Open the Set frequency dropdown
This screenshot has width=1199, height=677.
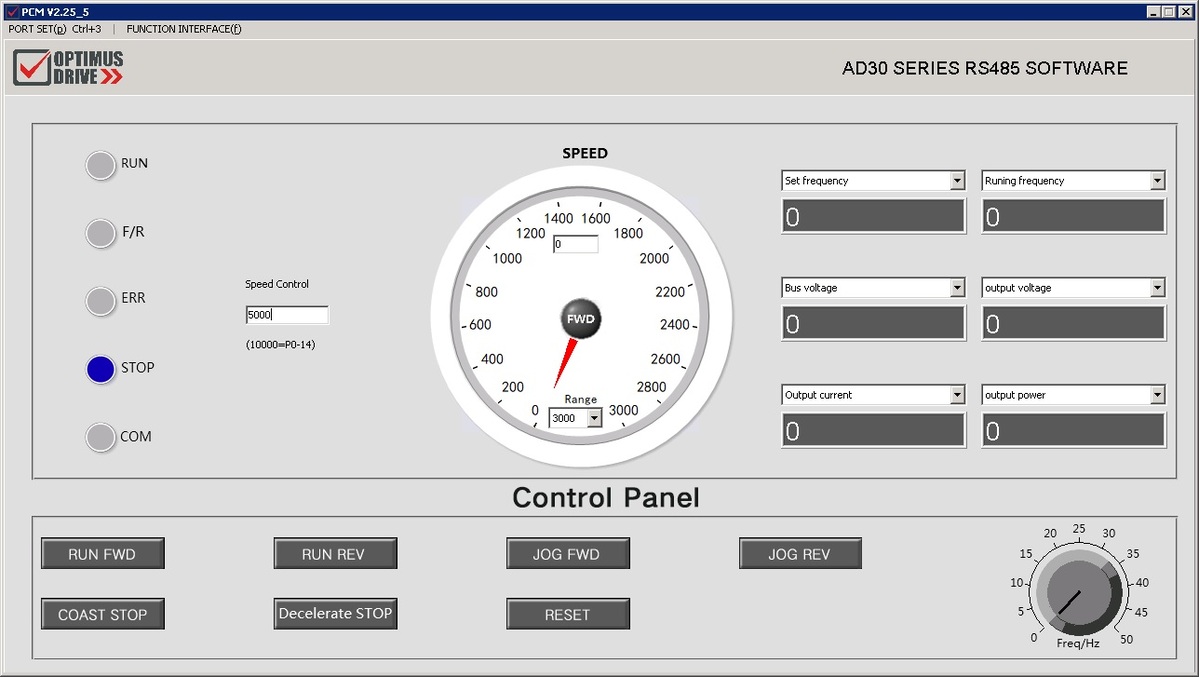tap(957, 181)
